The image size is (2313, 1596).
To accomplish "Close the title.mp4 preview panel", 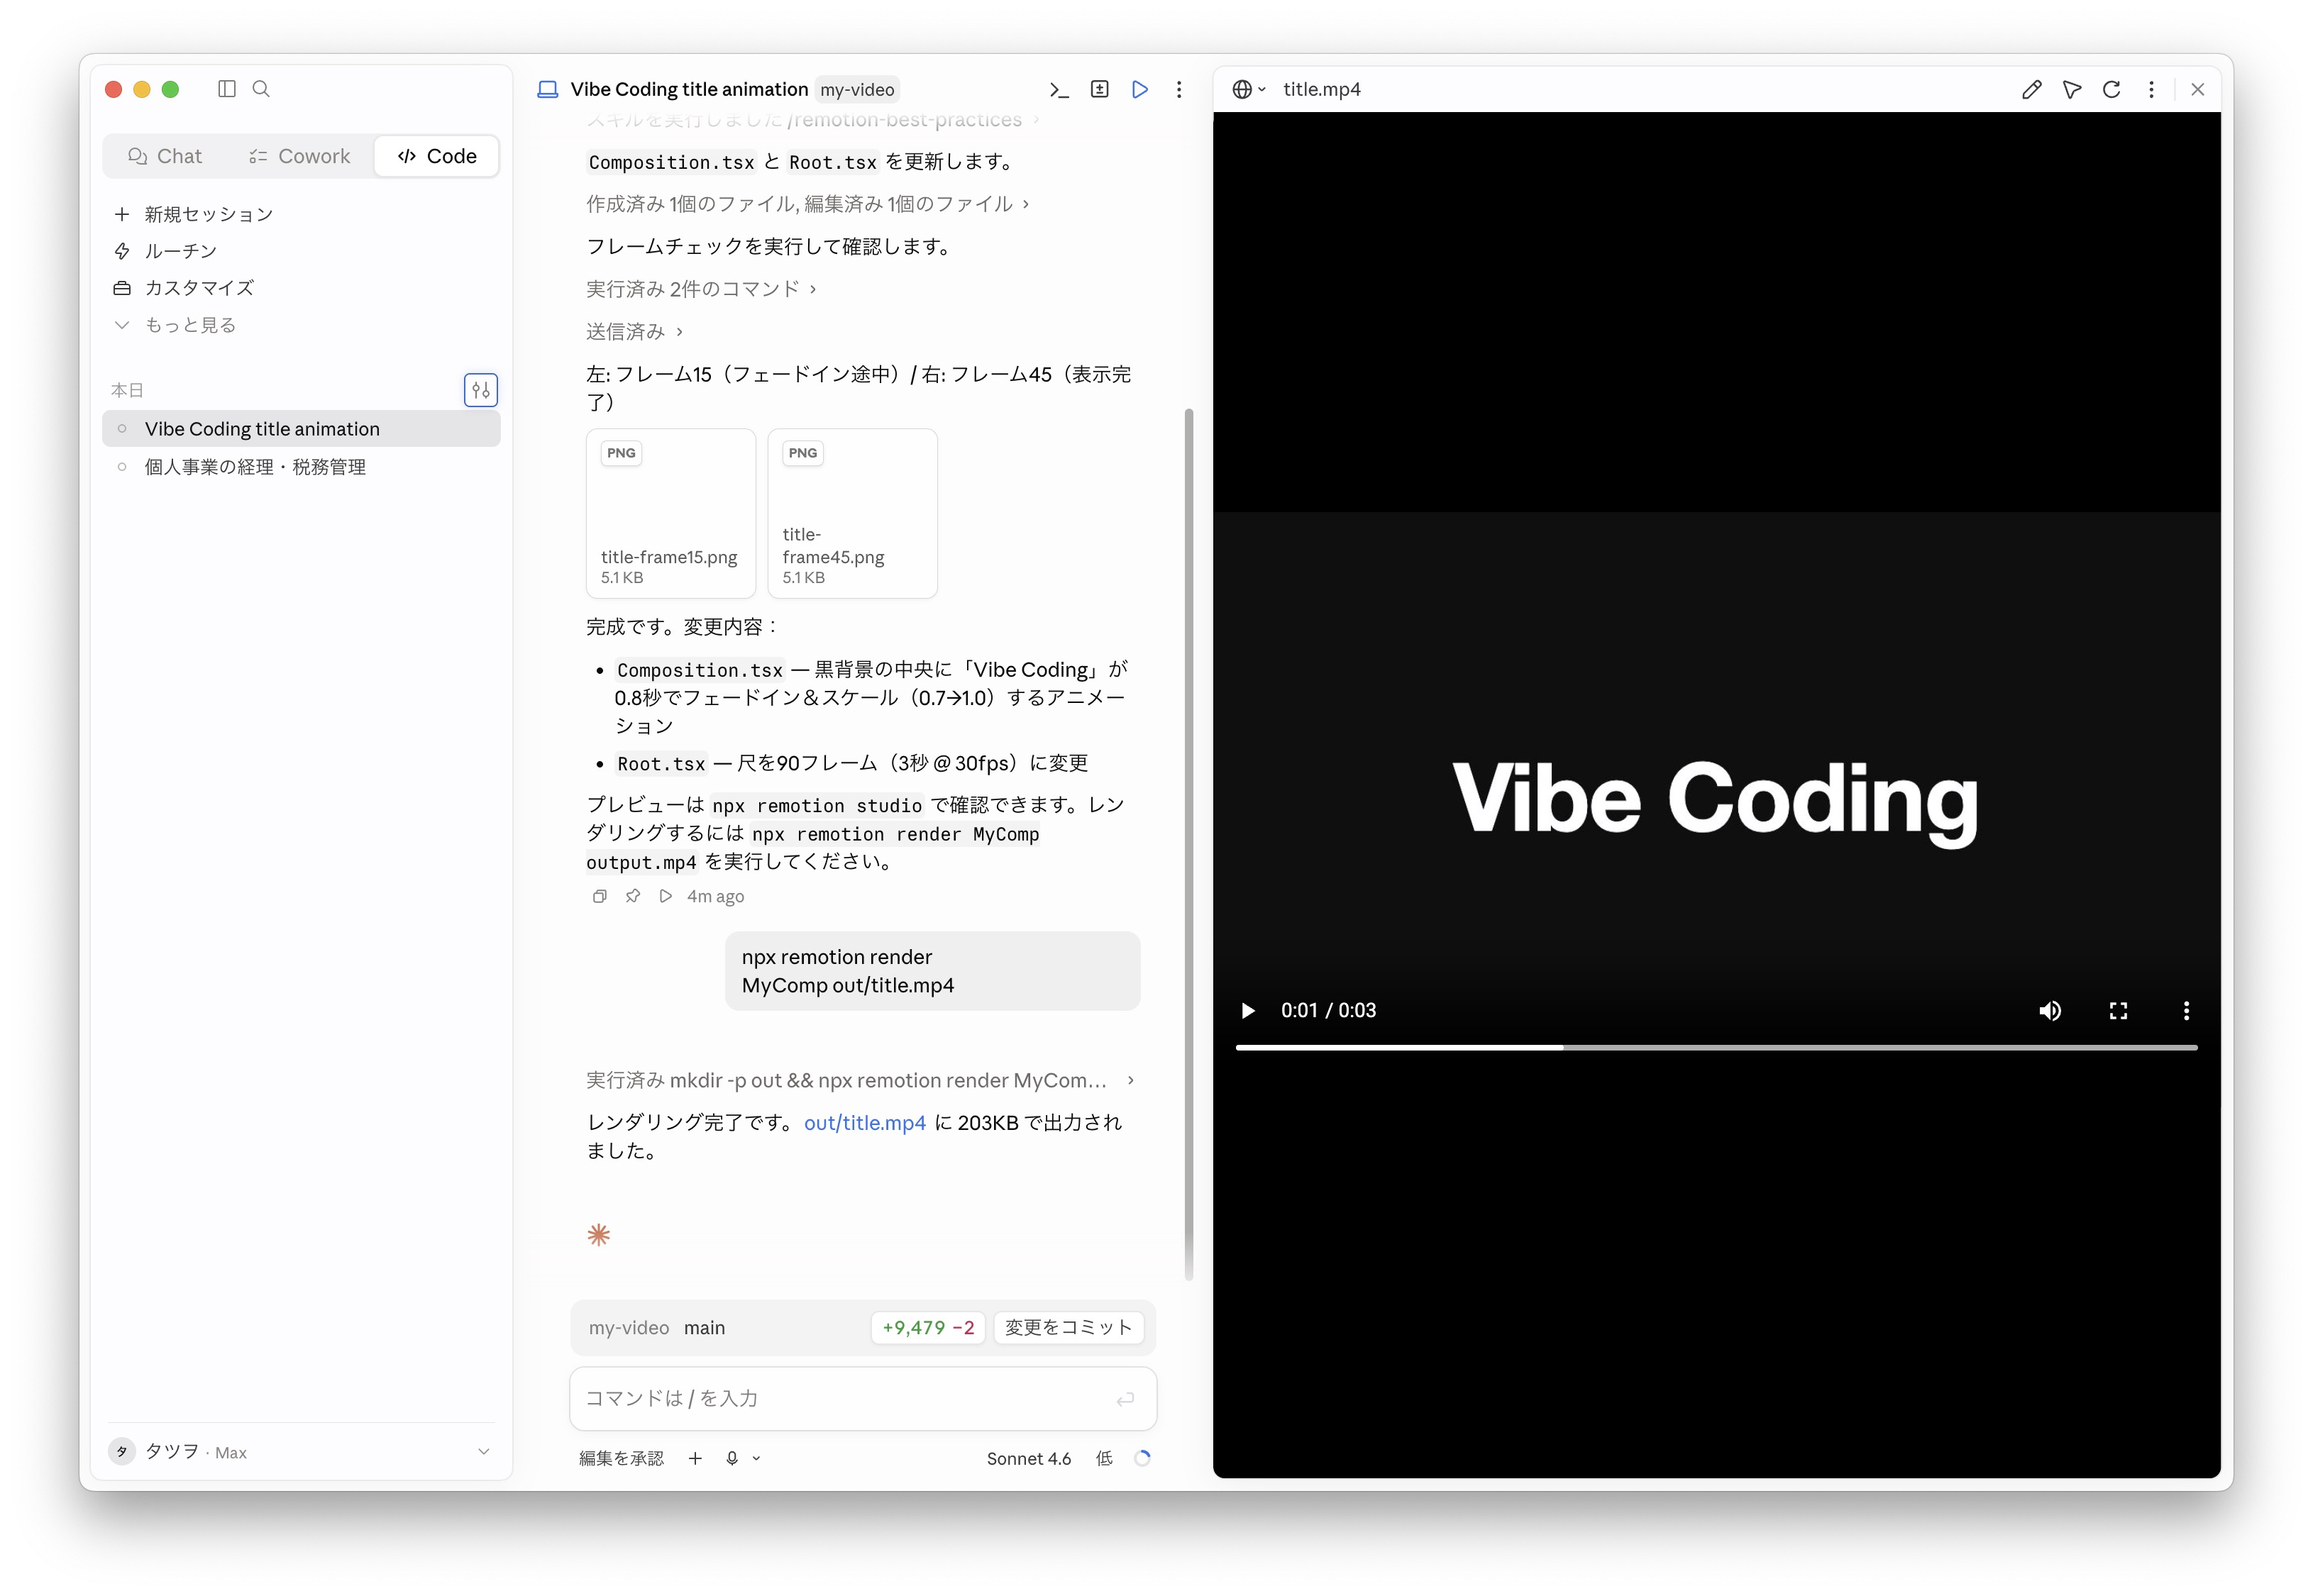I will (x=2197, y=89).
